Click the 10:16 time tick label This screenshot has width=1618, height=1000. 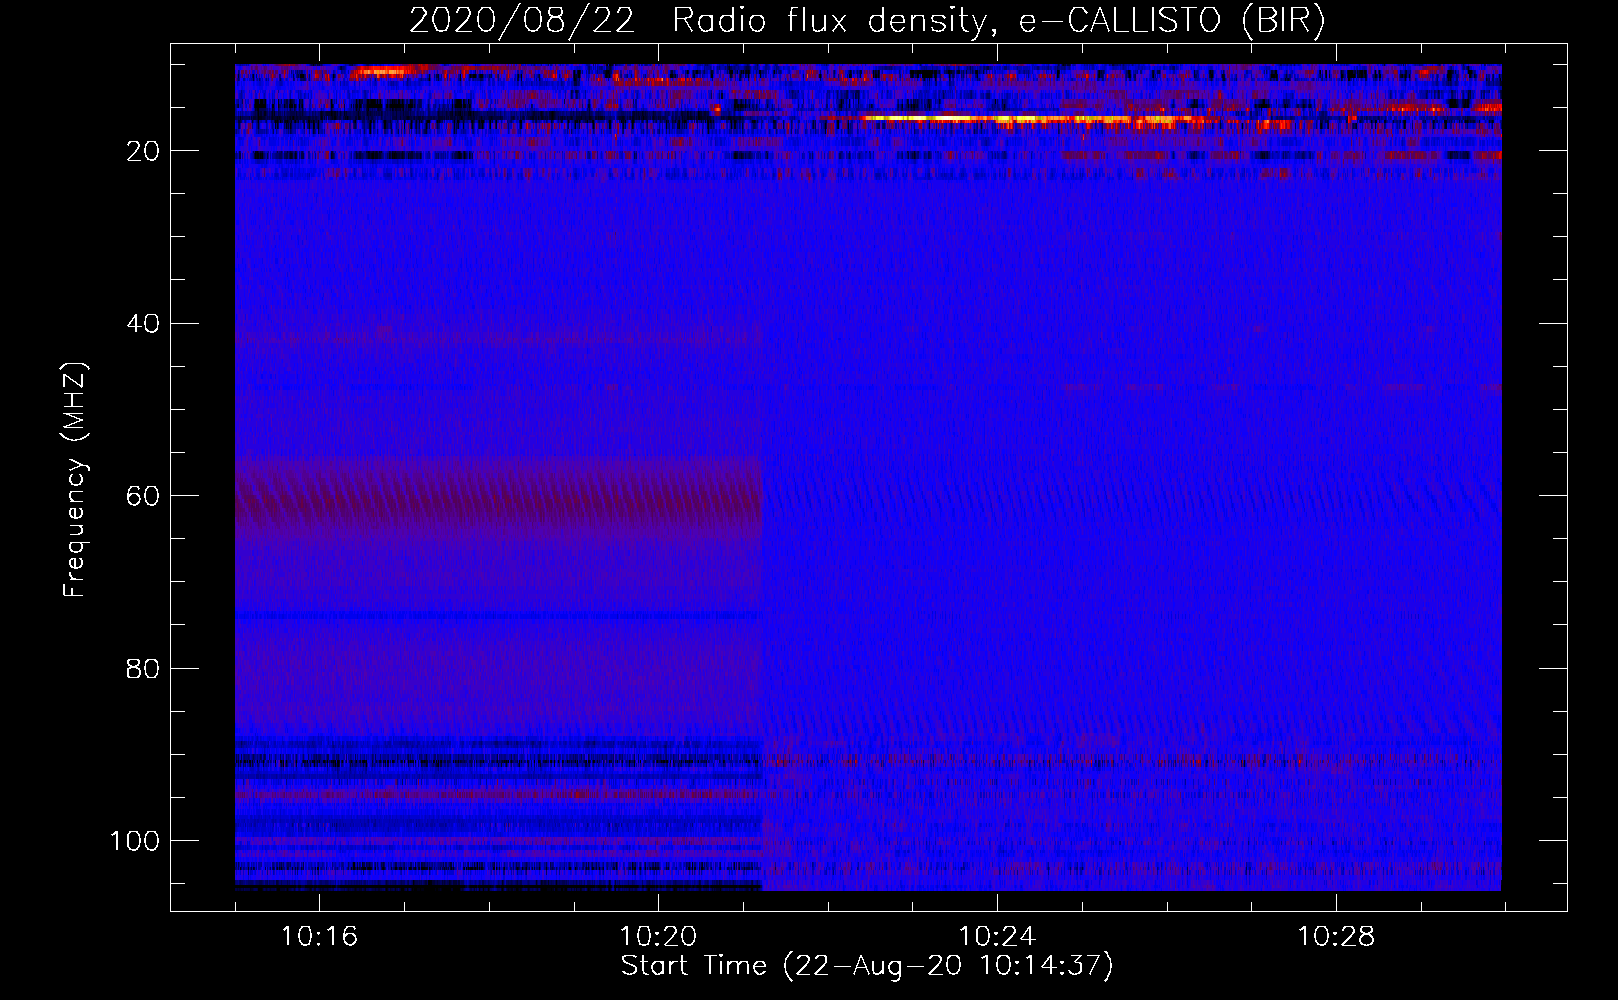click(319, 937)
